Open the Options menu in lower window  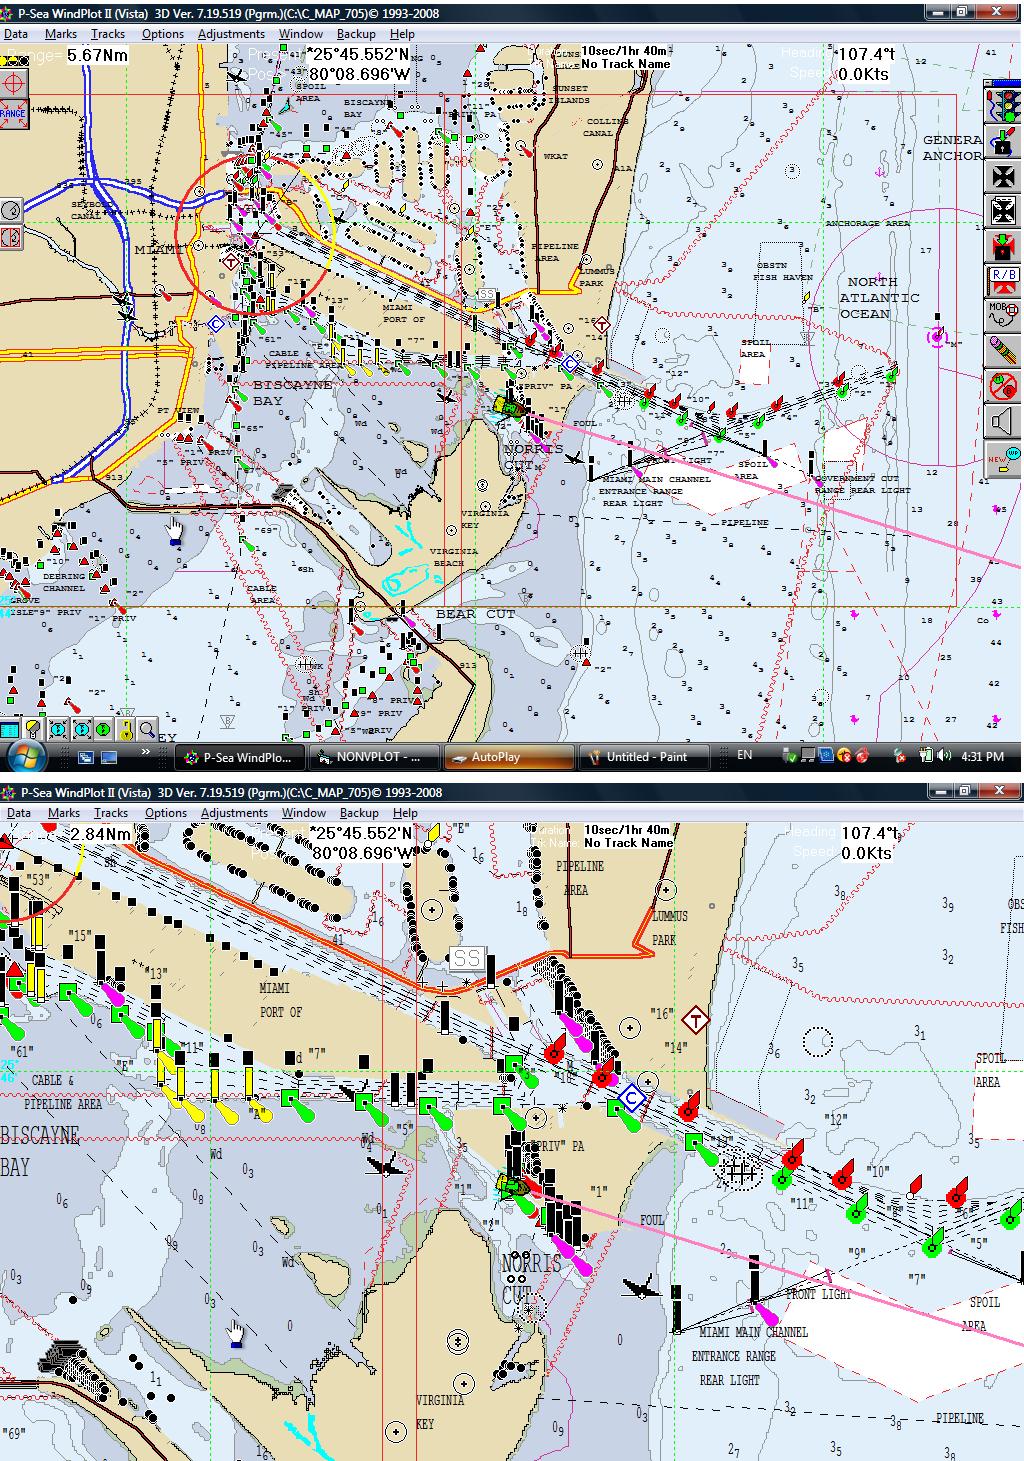tap(165, 813)
